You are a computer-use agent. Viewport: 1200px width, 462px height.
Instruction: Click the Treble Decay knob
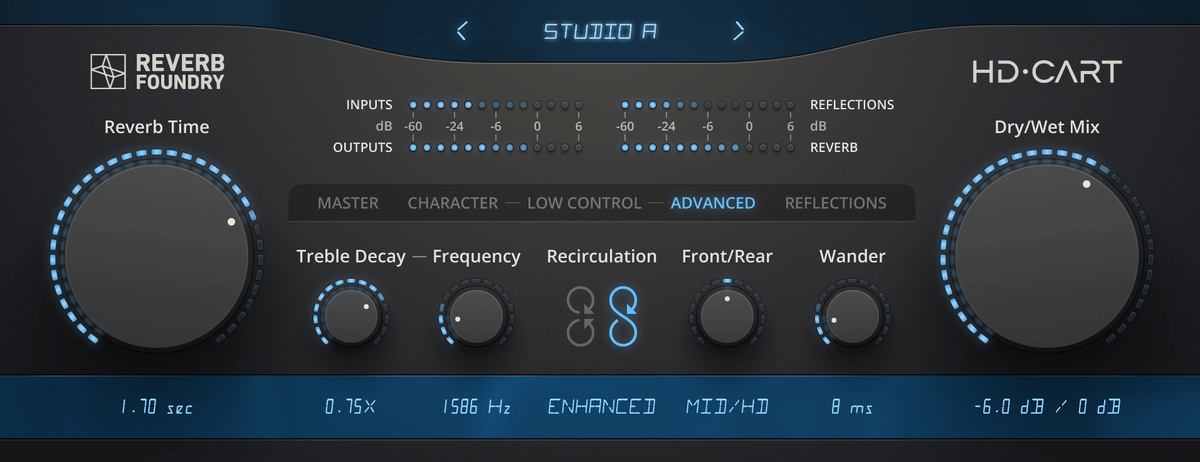[351, 316]
